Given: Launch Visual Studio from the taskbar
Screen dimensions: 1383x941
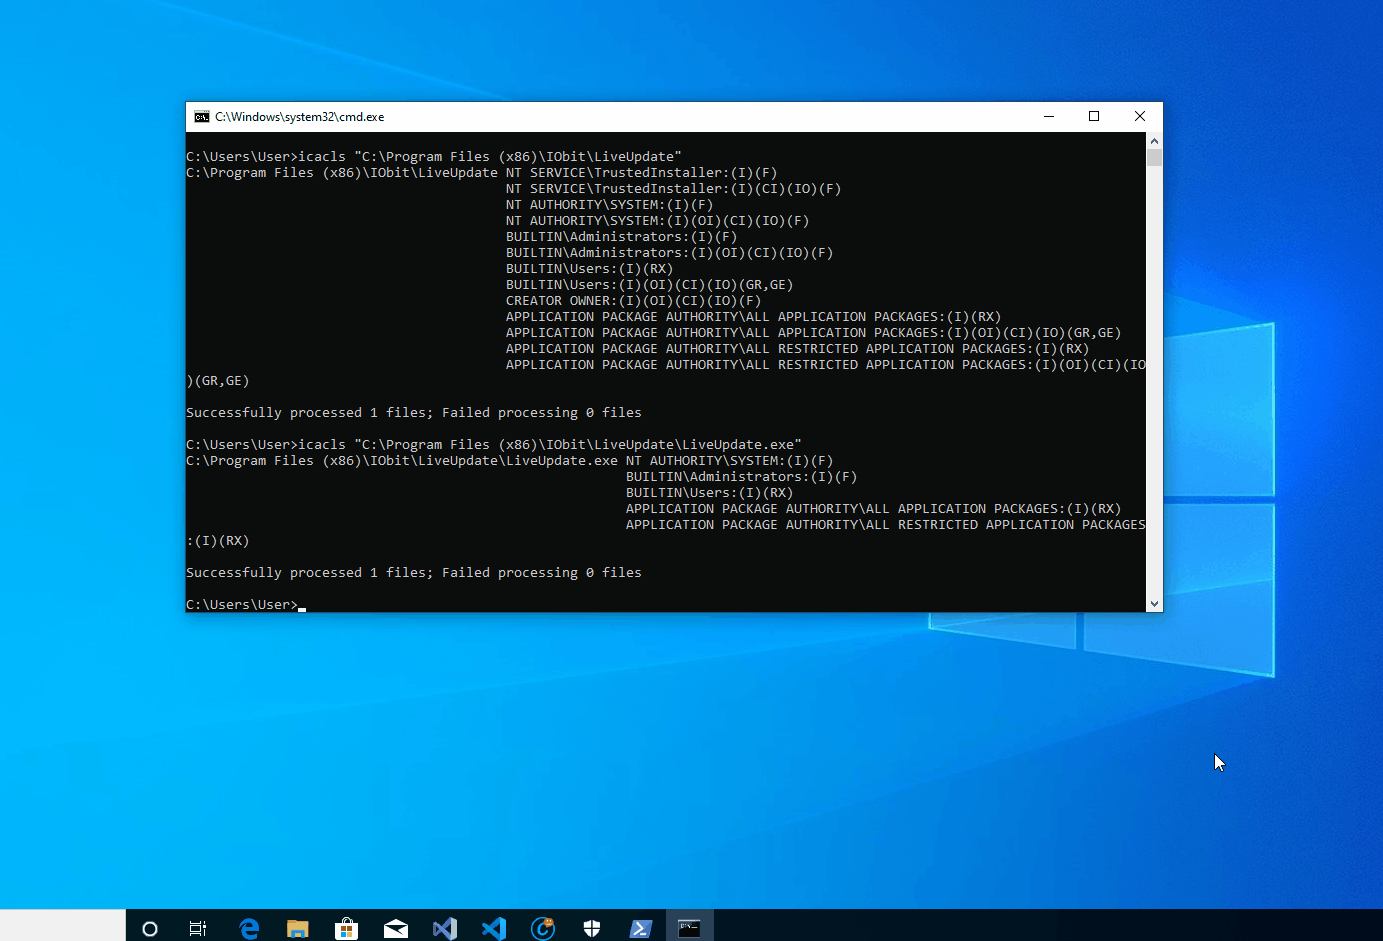Looking at the screenshot, I should click(445, 929).
